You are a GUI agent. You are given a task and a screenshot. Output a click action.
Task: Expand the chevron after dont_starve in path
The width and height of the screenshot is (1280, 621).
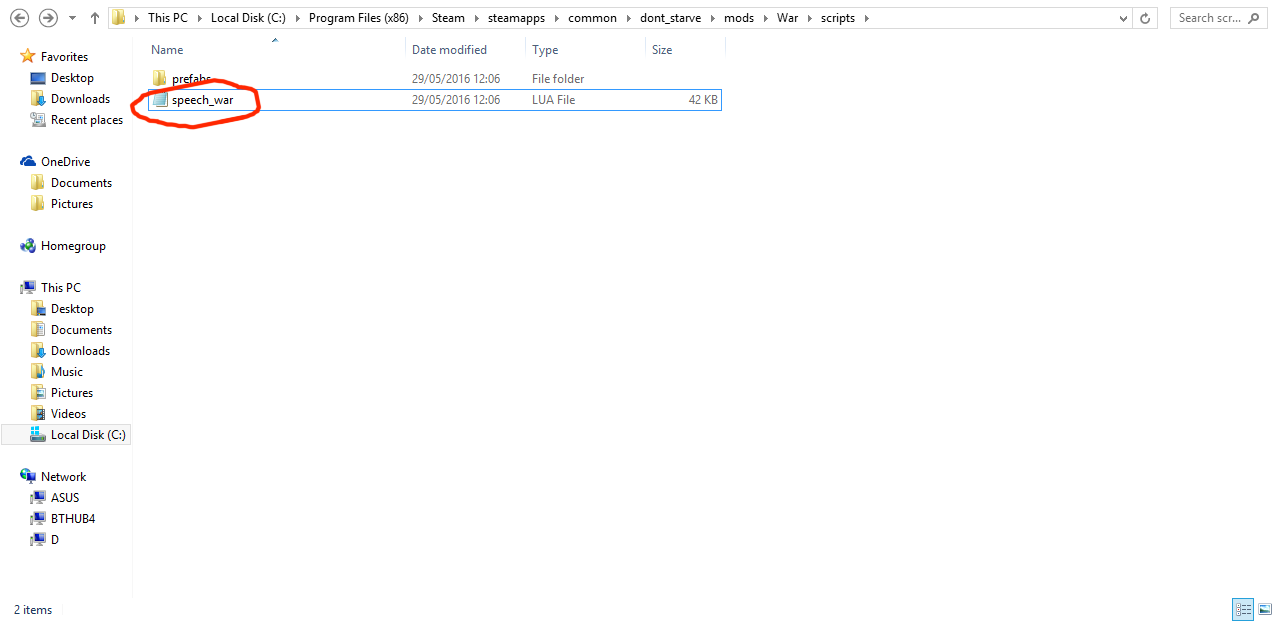712,18
